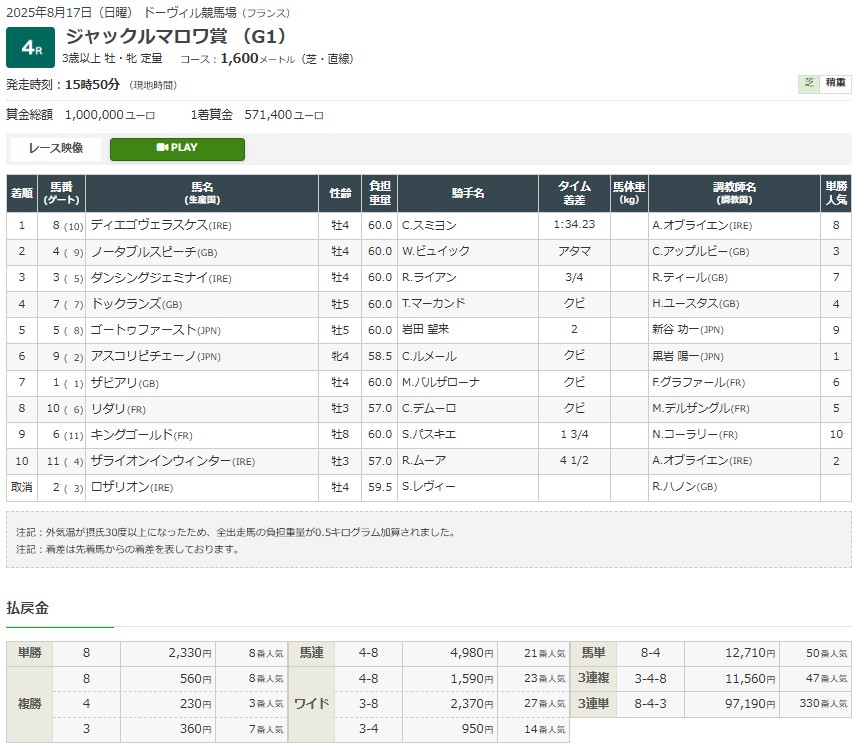The image size is (857, 748).
Task: Click the green 4R race number badge
Action: 30,48
